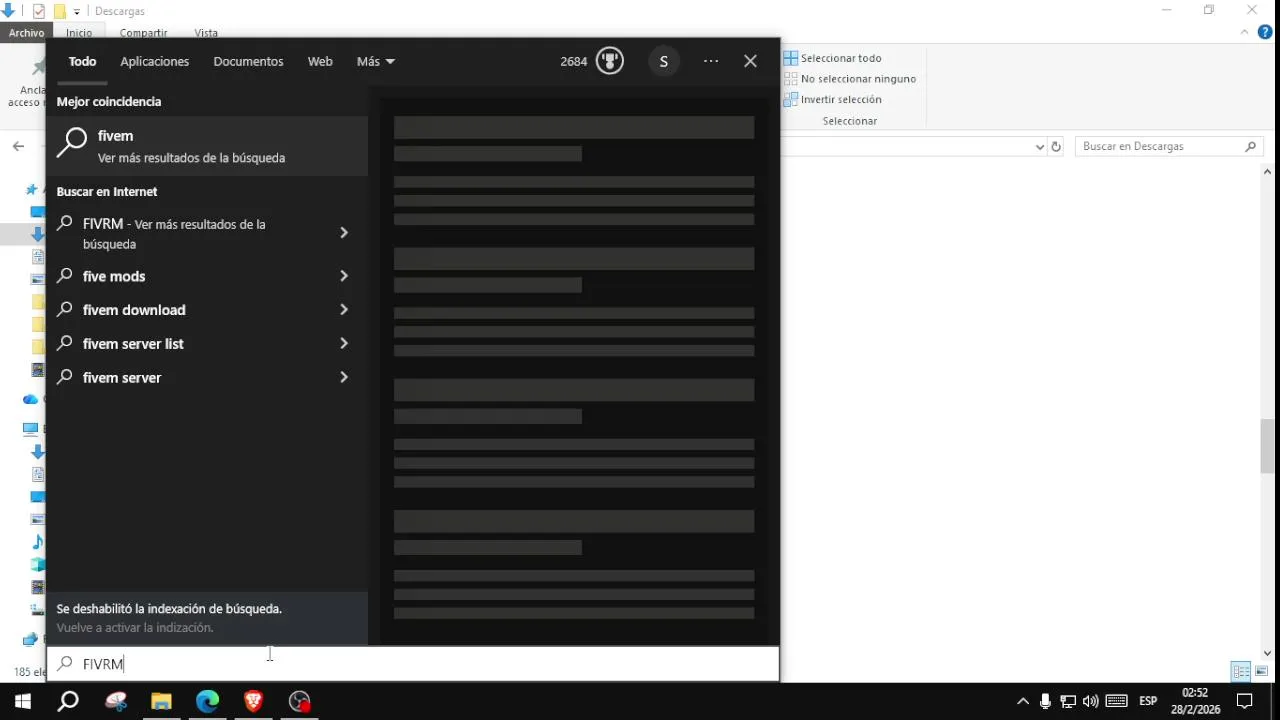Open the Archivo menu in Explorer
The width and height of the screenshot is (1280, 720).
click(26, 33)
